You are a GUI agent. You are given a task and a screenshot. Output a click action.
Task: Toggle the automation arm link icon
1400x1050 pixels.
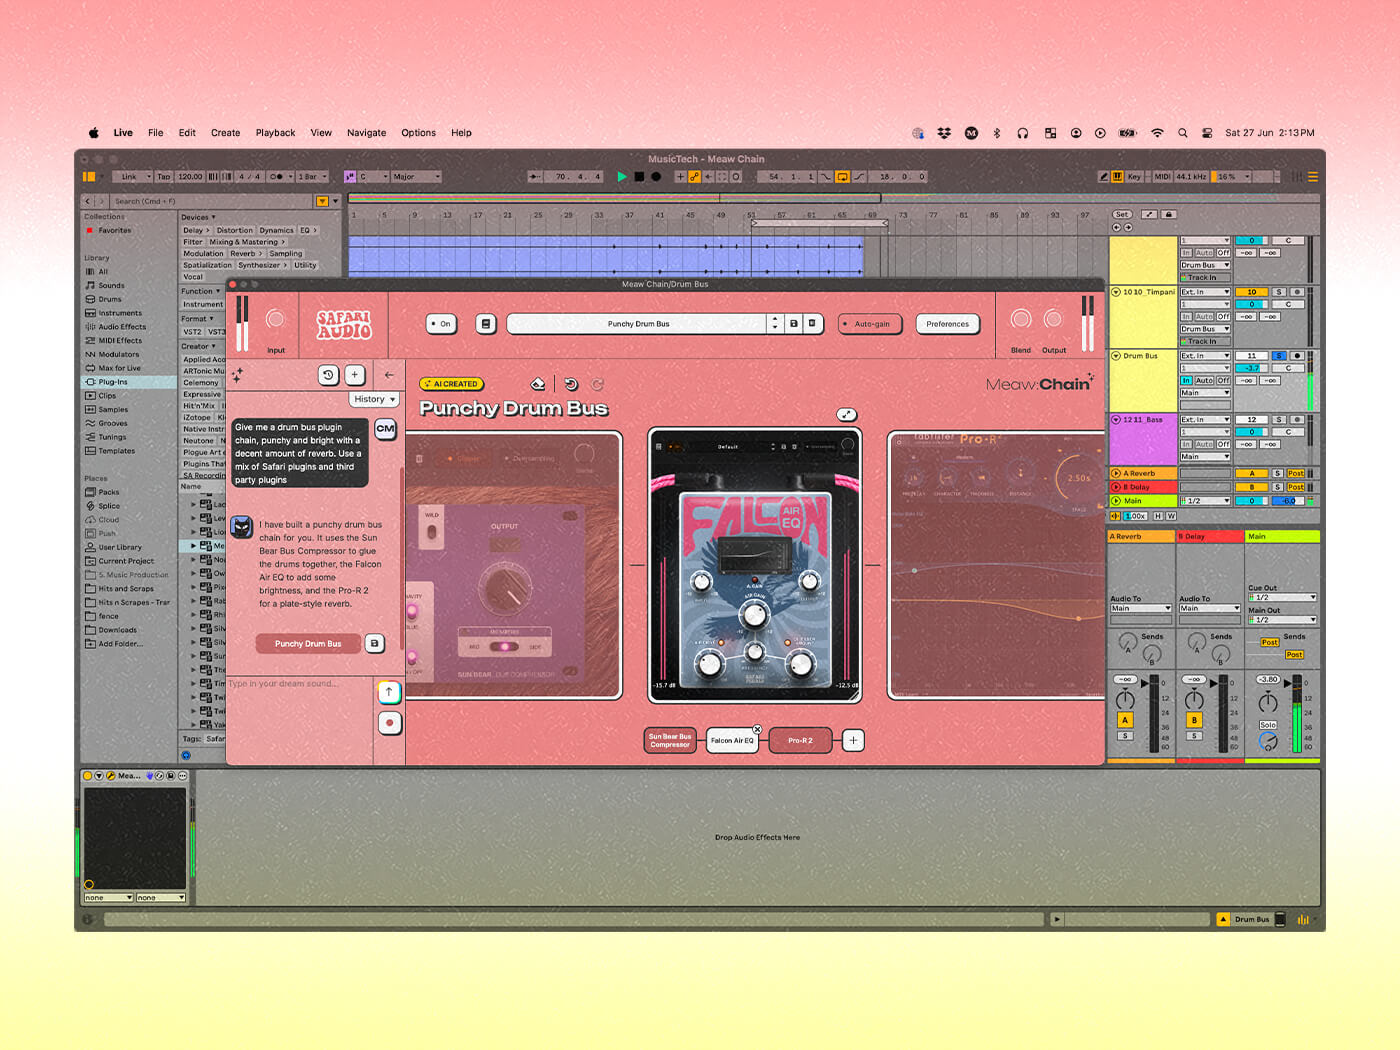pyautogui.click(x=694, y=177)
